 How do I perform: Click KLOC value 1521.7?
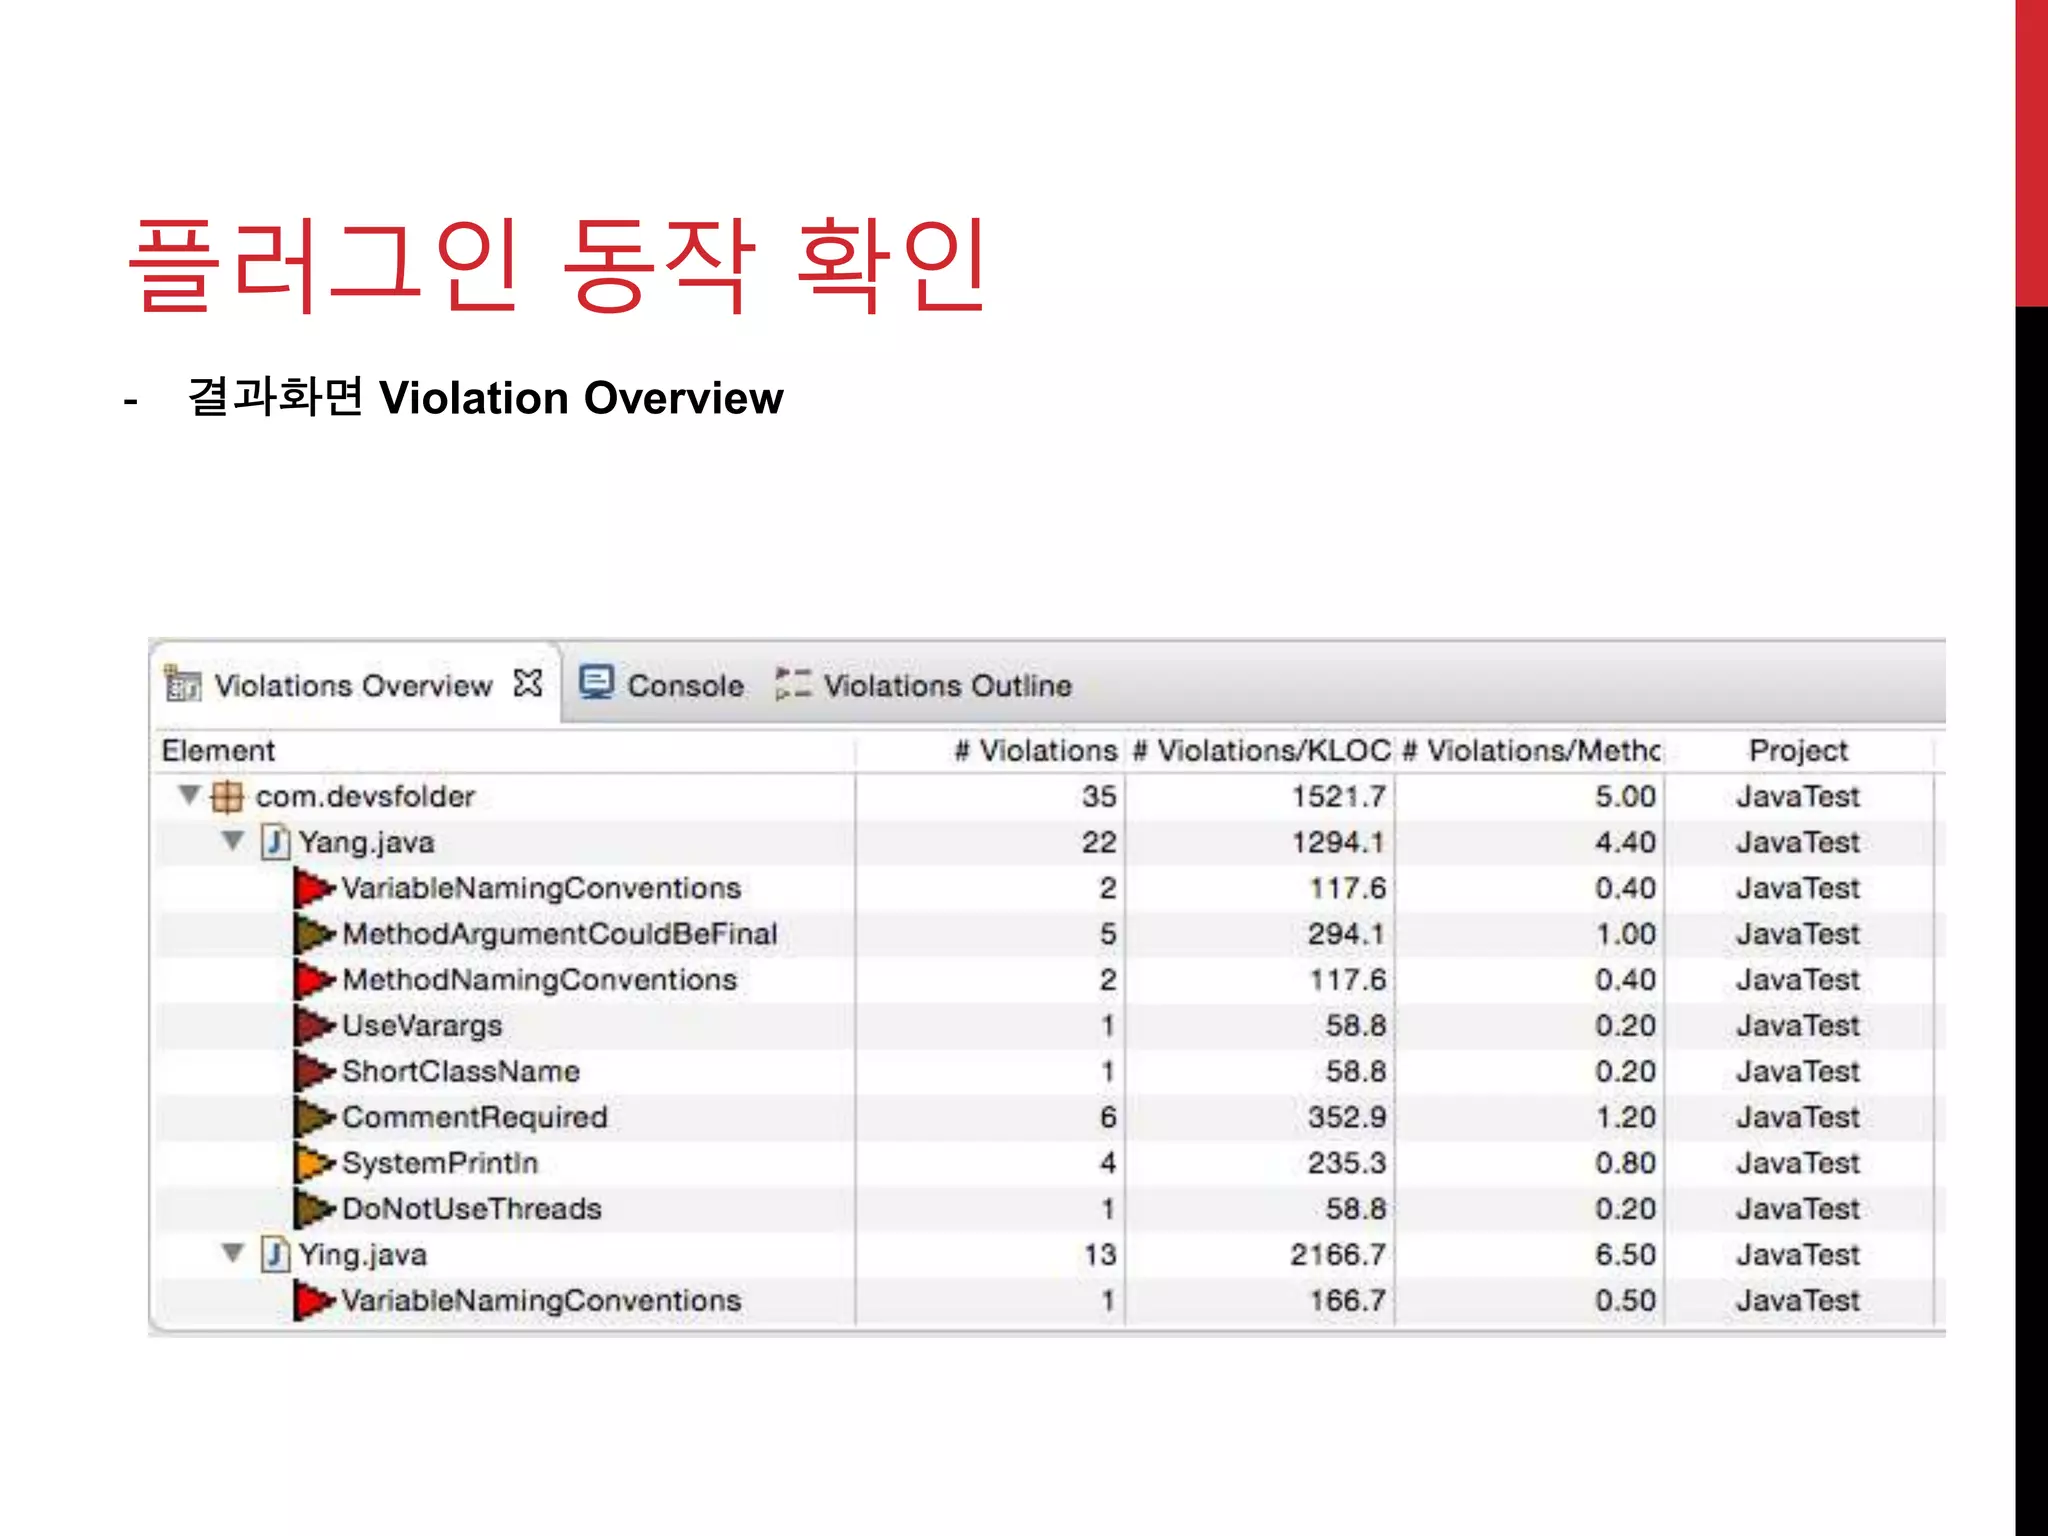pos(1339,796)
